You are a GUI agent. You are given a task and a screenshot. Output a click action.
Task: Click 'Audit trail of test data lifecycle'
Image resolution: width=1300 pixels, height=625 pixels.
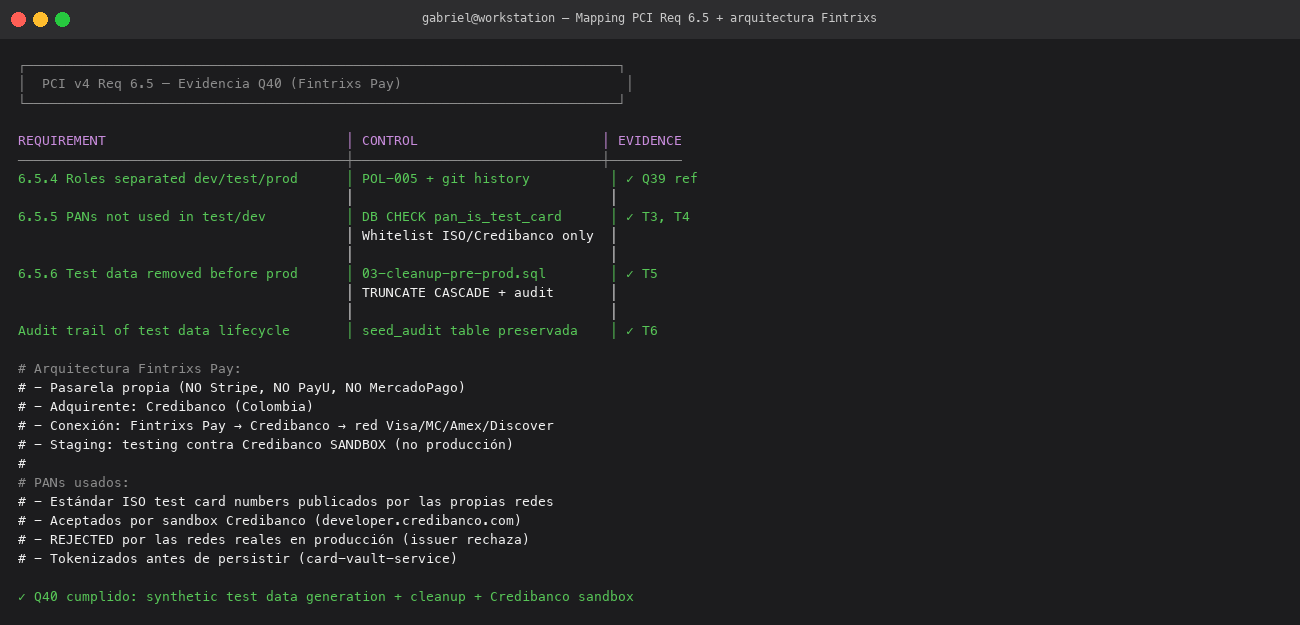(x=154, y=331)
